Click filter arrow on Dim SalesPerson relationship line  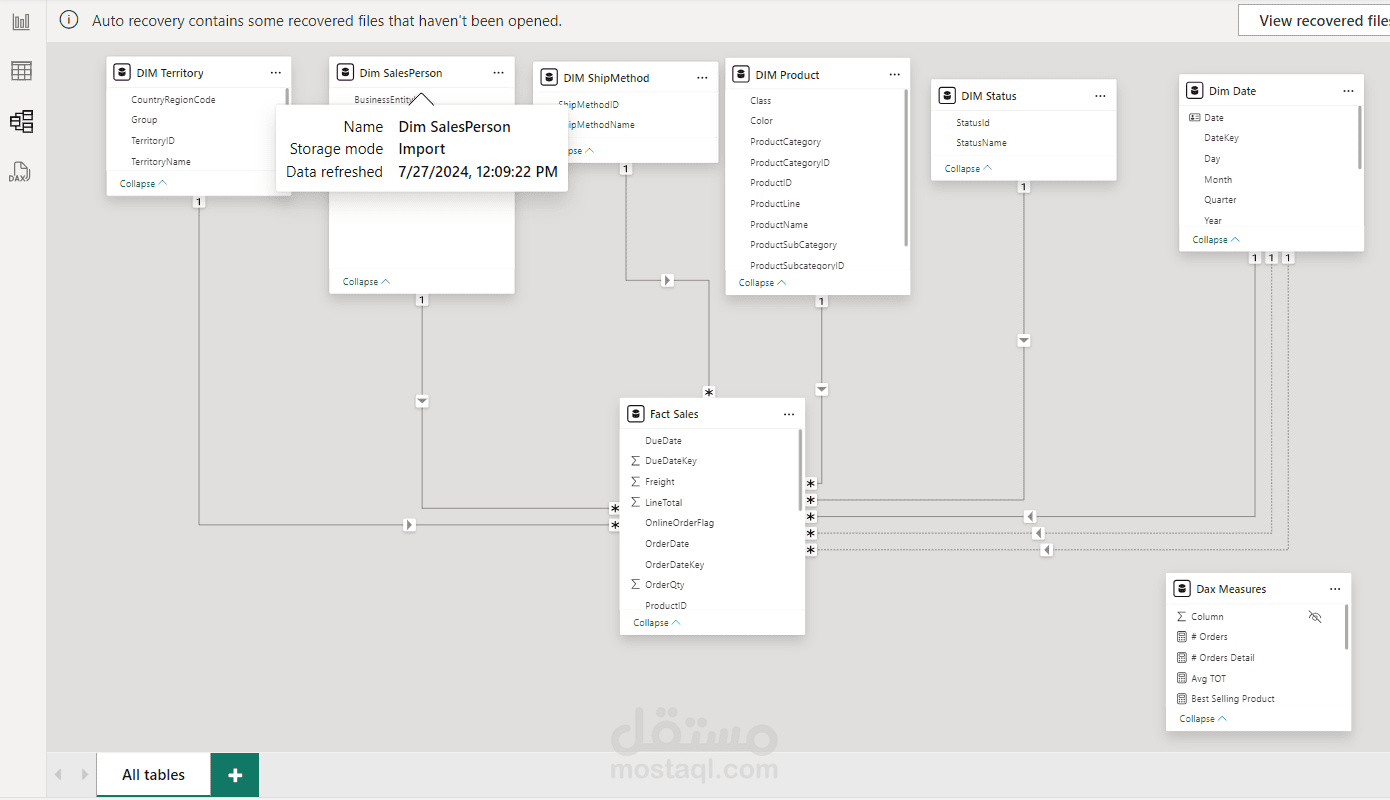pos(422,401)
